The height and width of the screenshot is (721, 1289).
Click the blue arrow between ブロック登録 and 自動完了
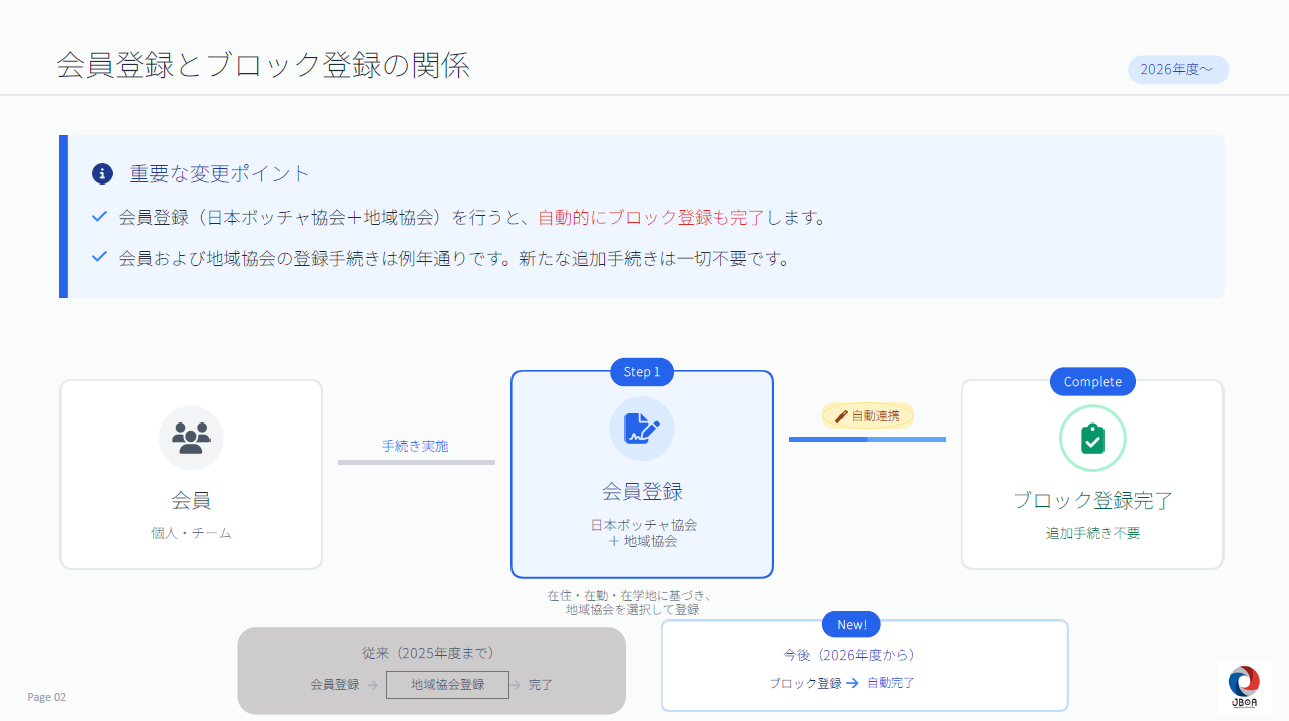tap(853, 683)
